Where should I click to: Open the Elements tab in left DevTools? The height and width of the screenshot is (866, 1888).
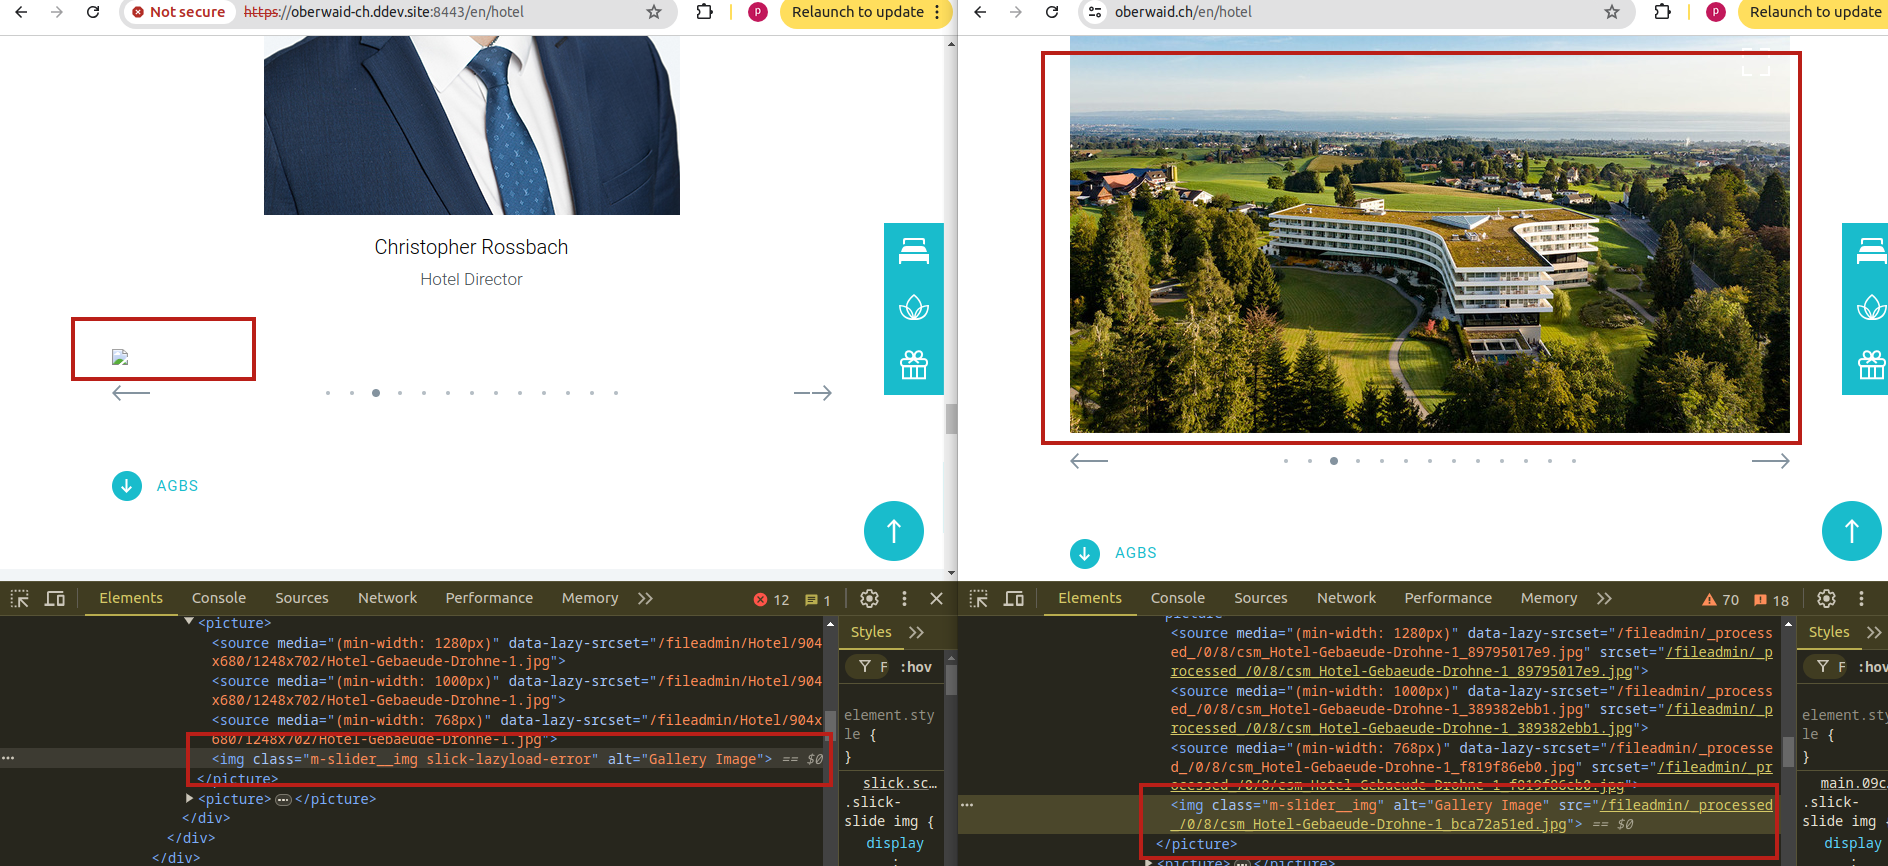coord(131,598)
